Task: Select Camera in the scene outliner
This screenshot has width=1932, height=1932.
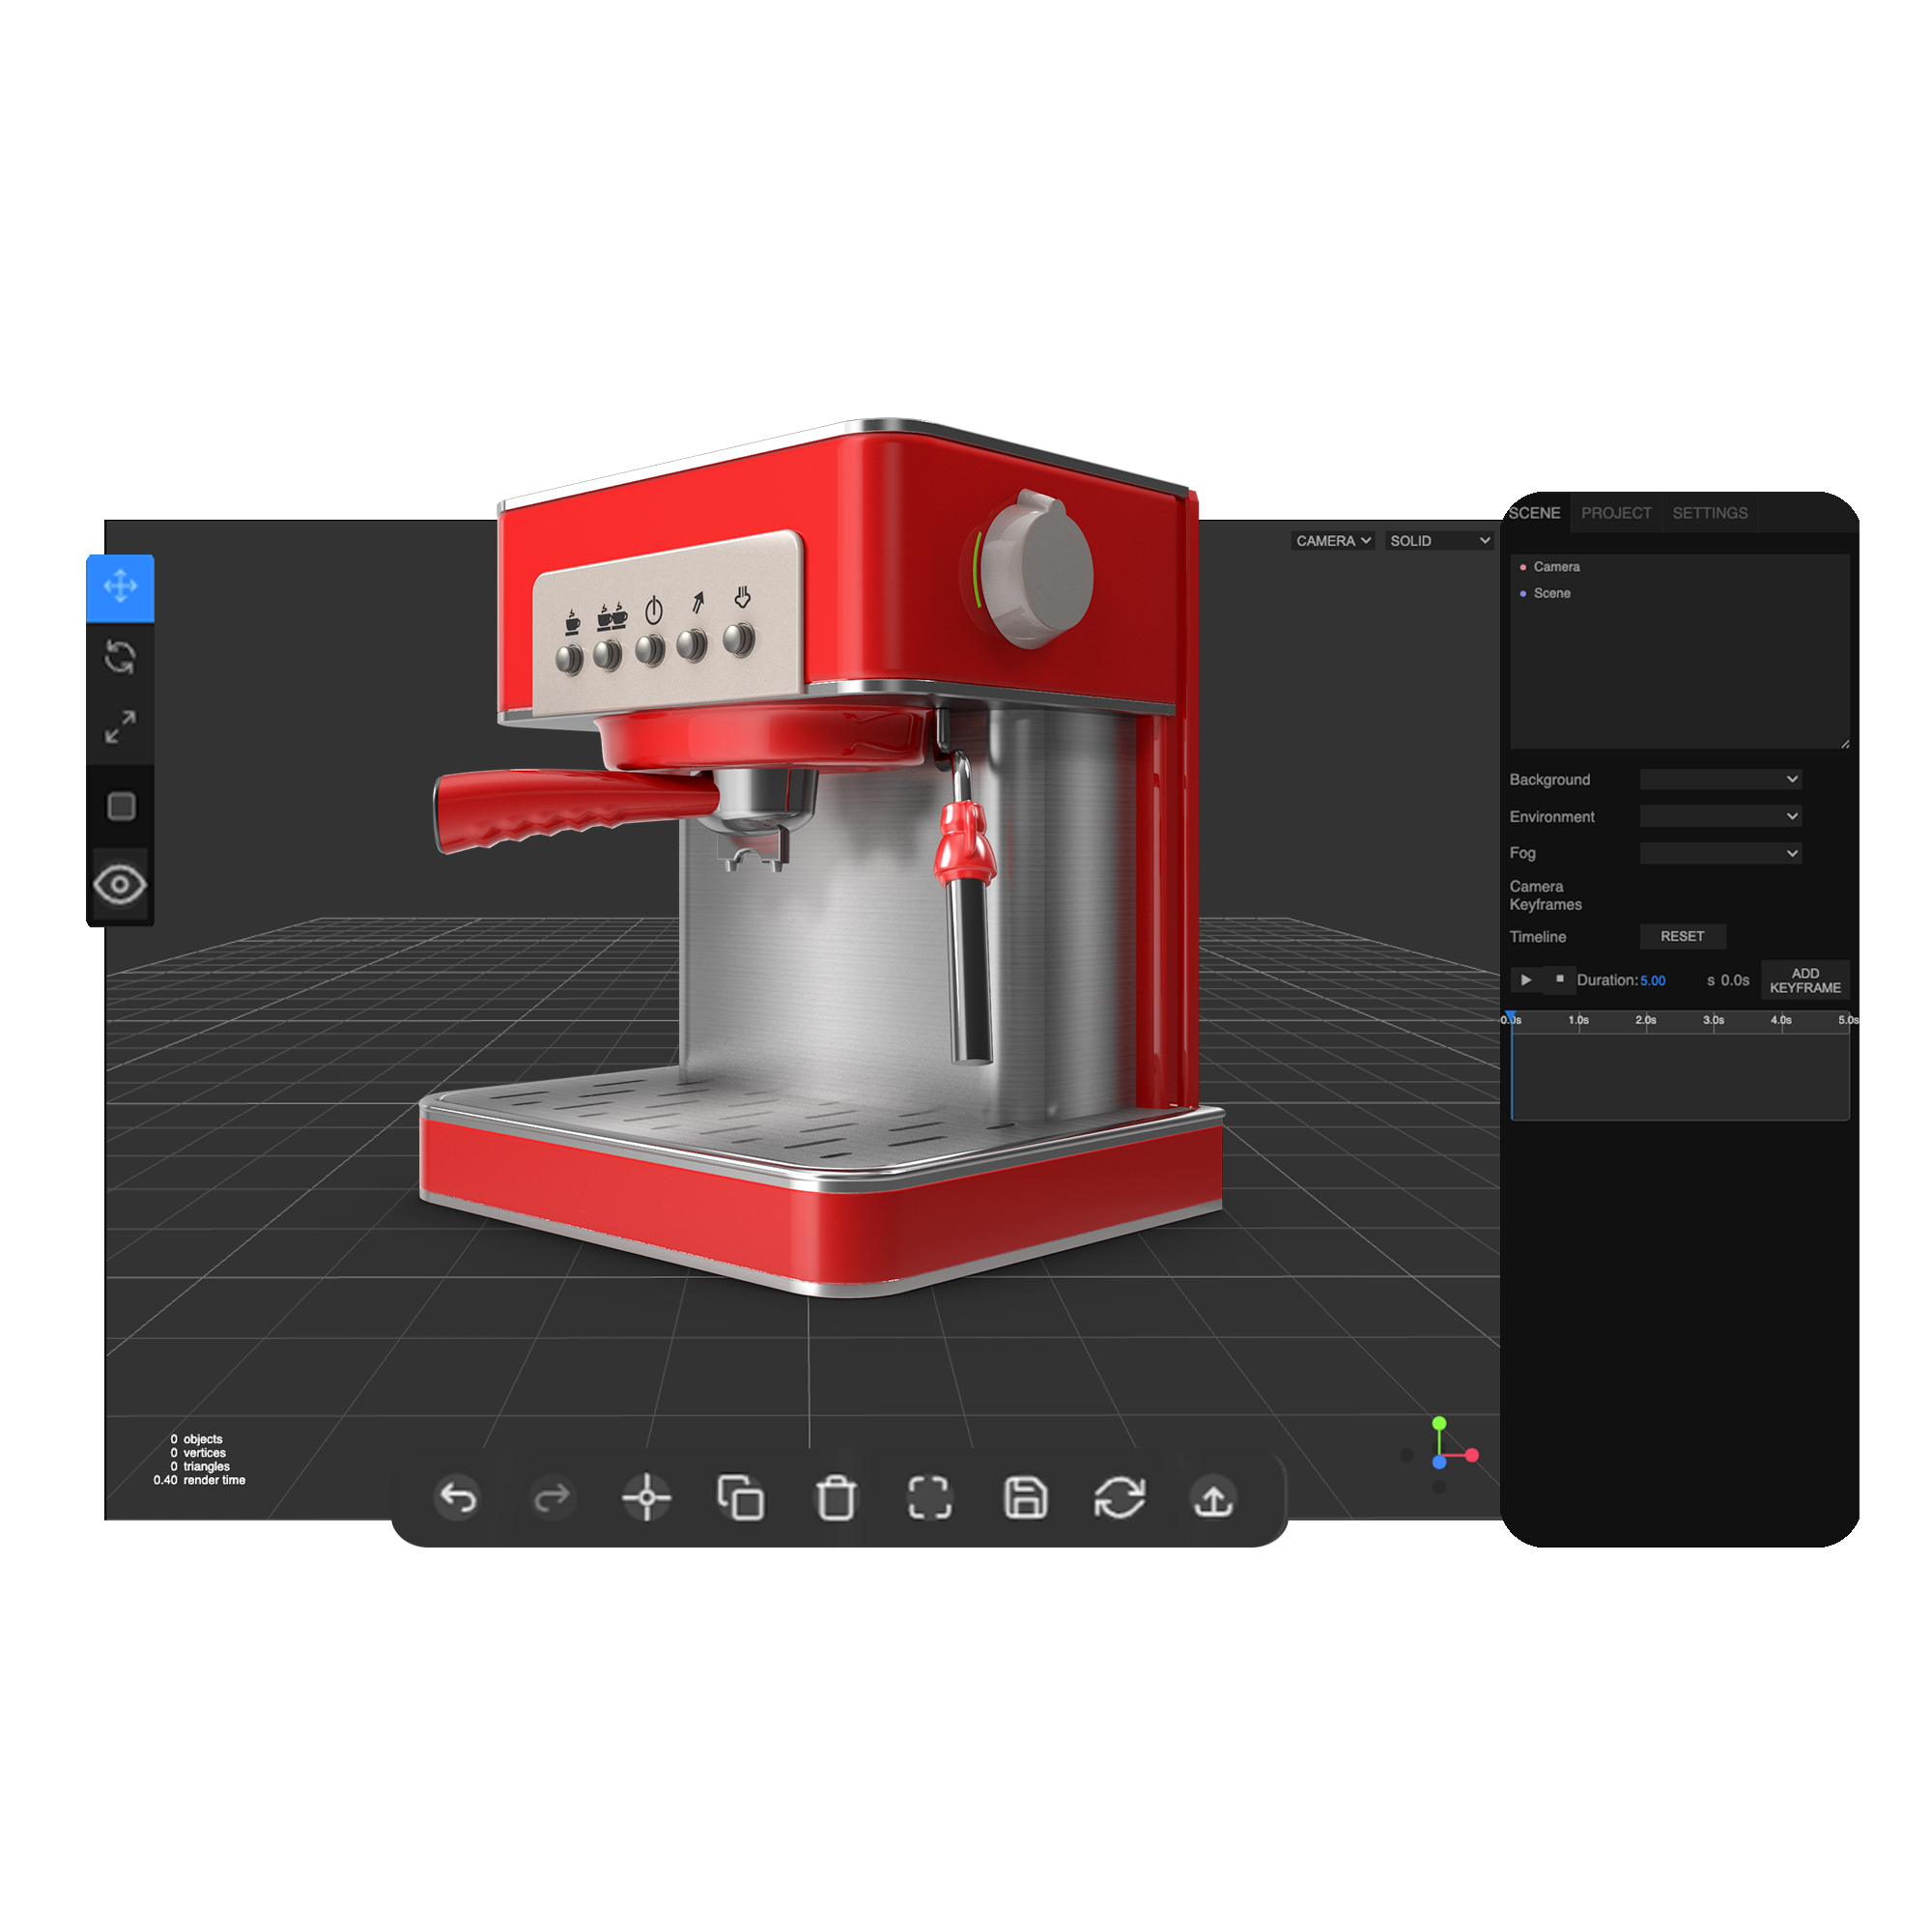Action: 1557,566
